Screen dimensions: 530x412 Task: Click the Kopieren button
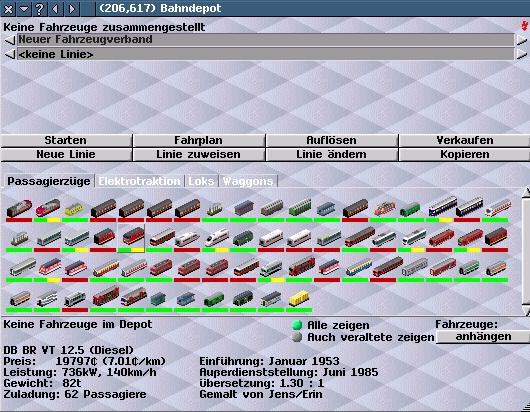pyautogui.click(x=464, y=154)
